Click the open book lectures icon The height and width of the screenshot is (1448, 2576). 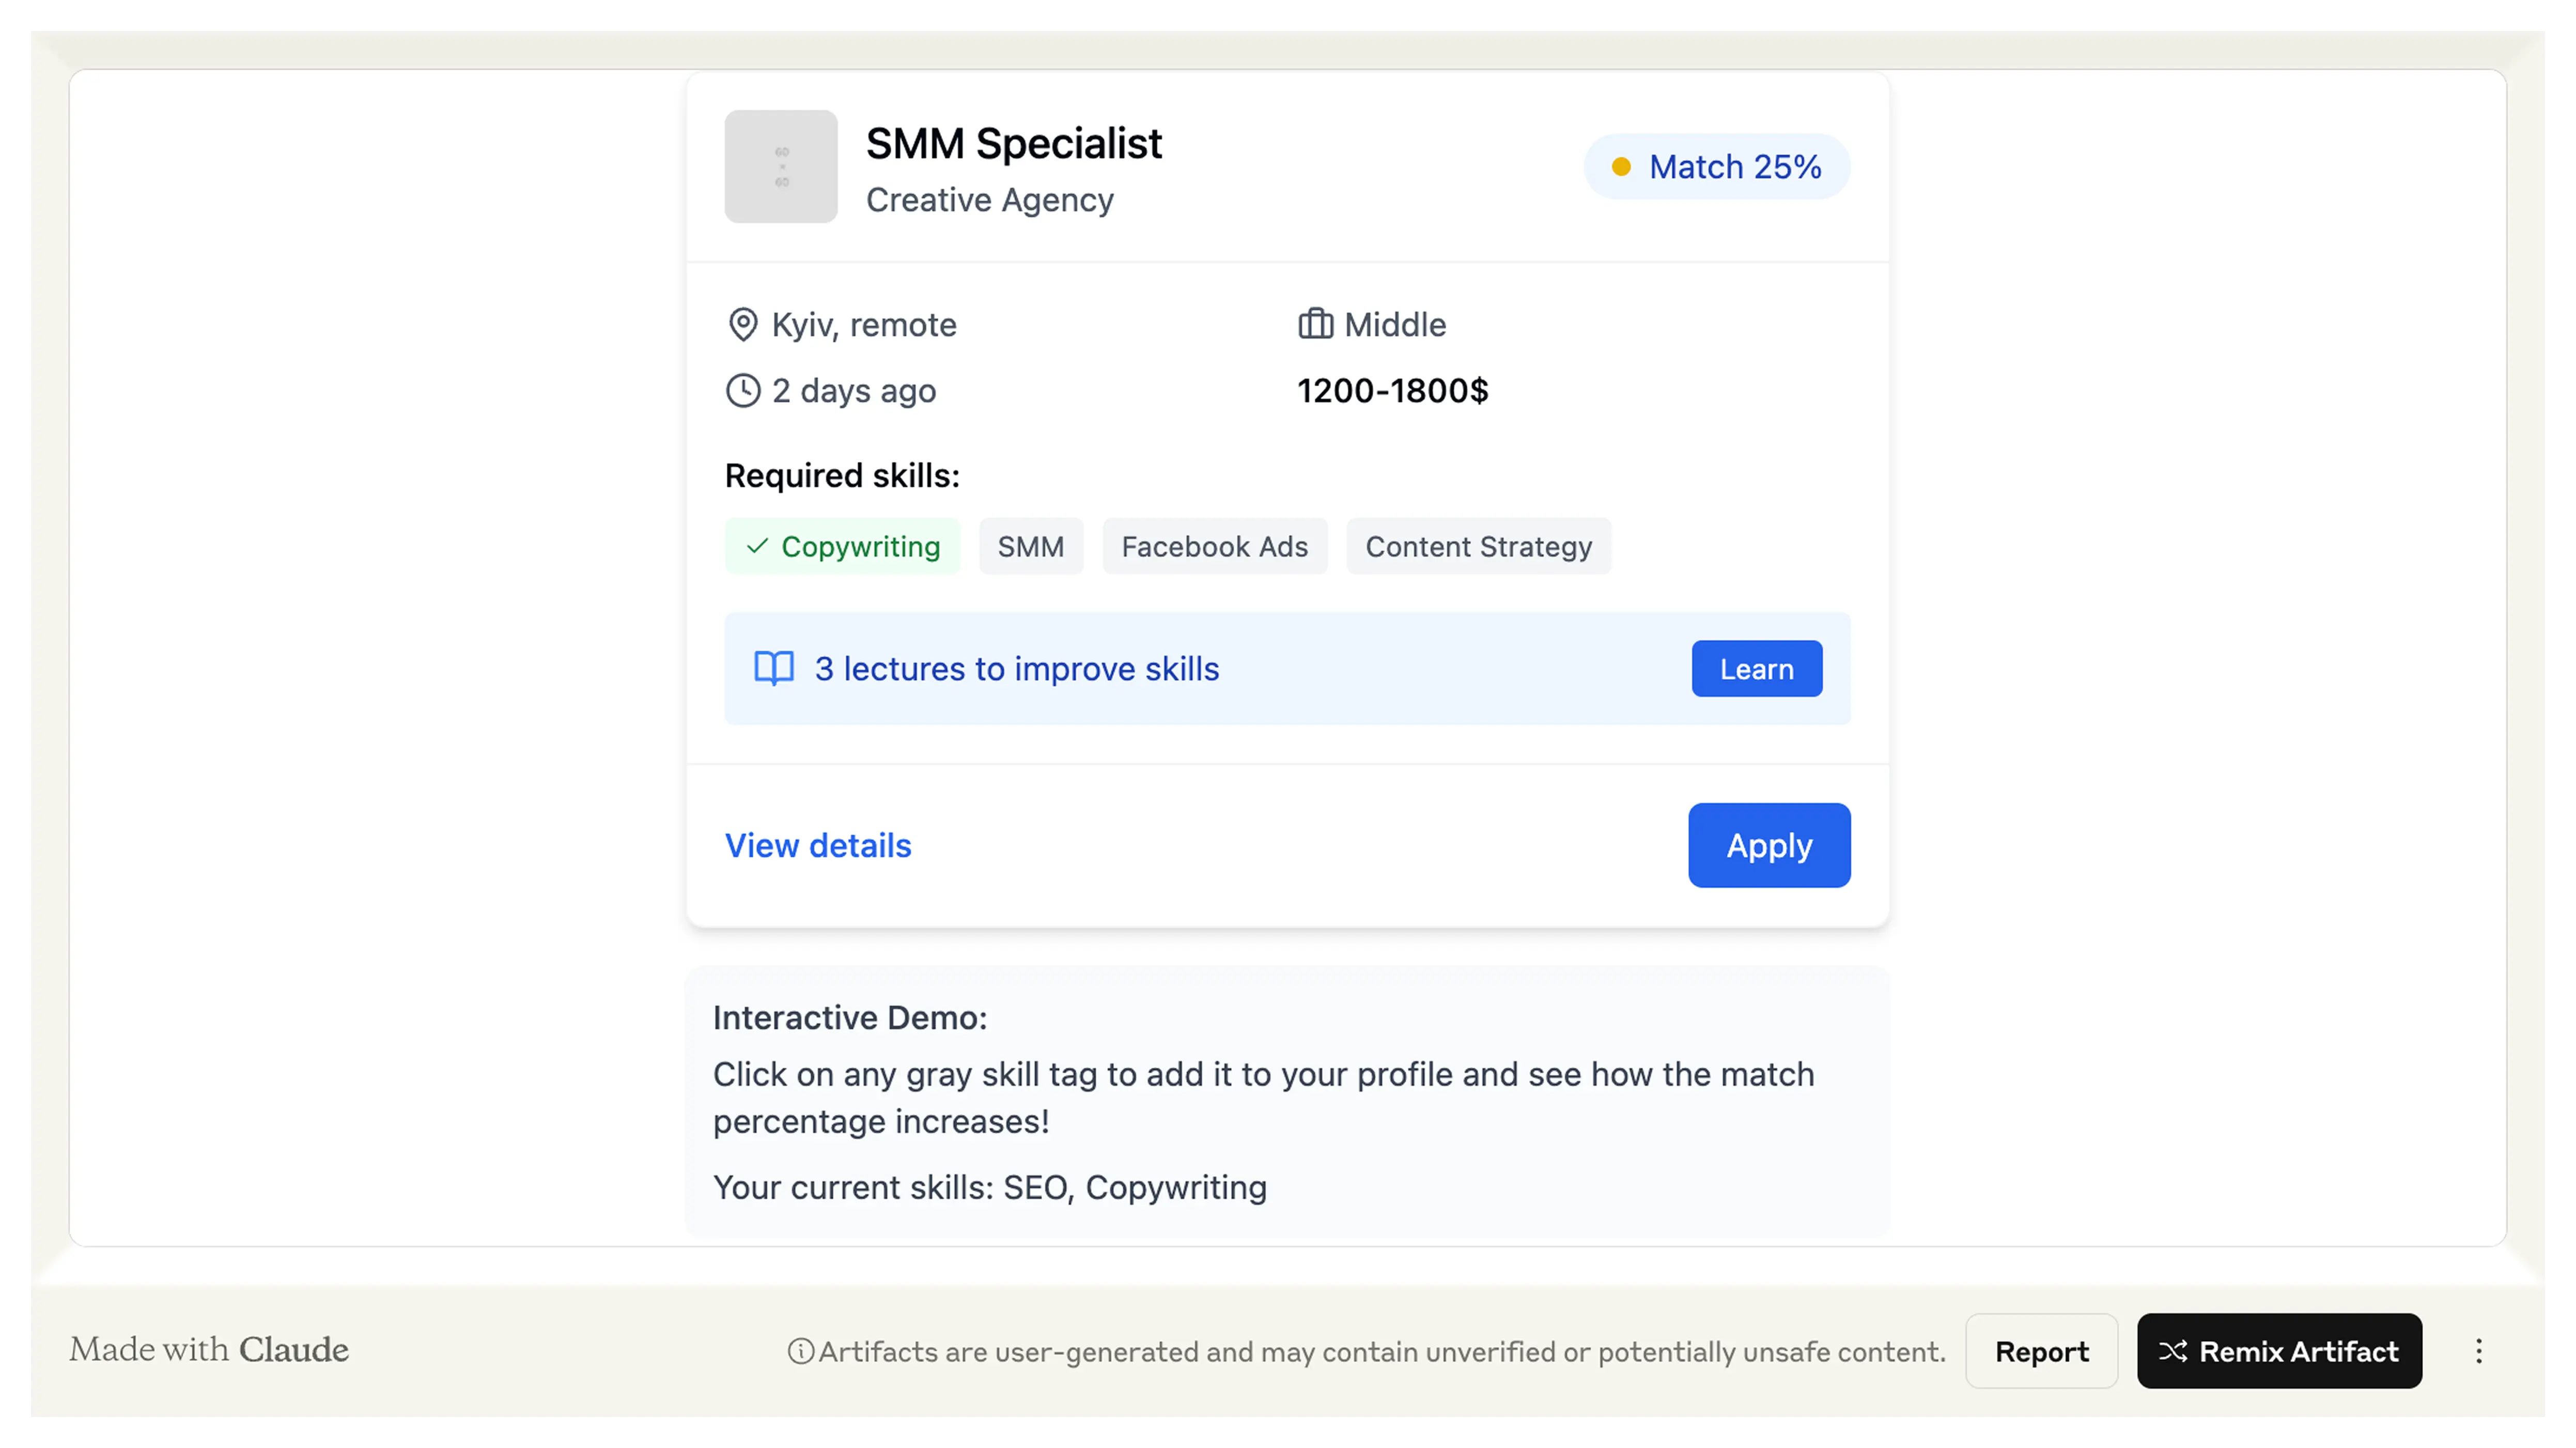click(774, 668)
